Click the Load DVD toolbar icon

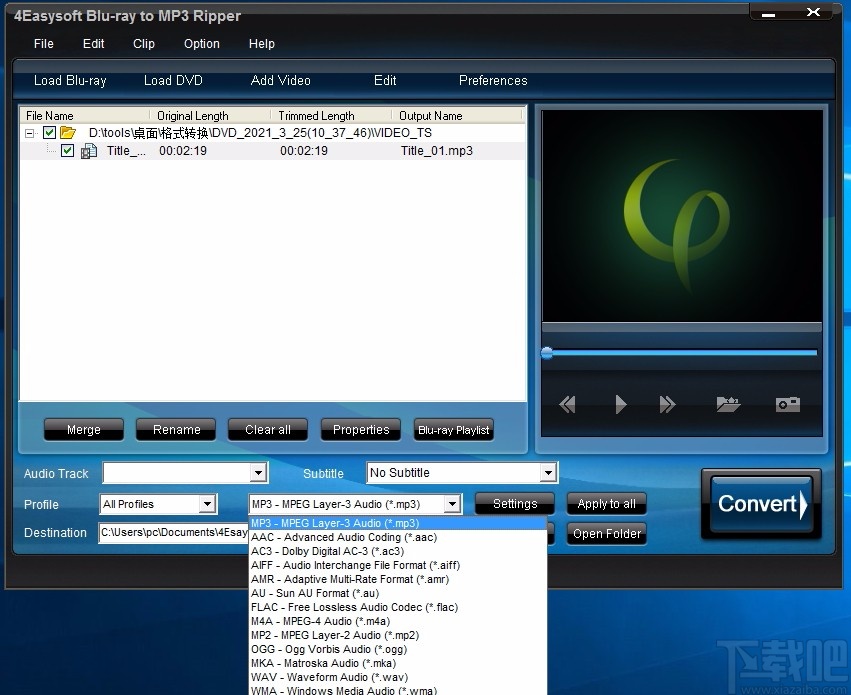pos(173,81)
